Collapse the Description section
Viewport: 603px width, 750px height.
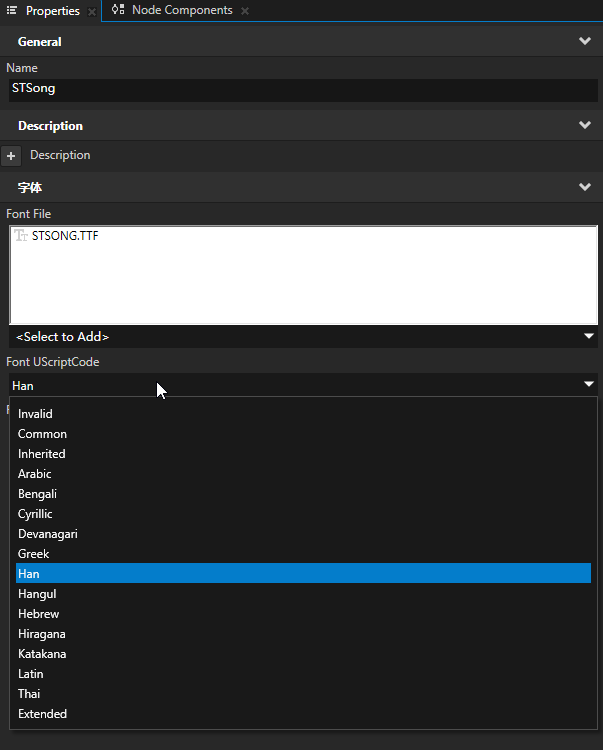coord(584,125)
